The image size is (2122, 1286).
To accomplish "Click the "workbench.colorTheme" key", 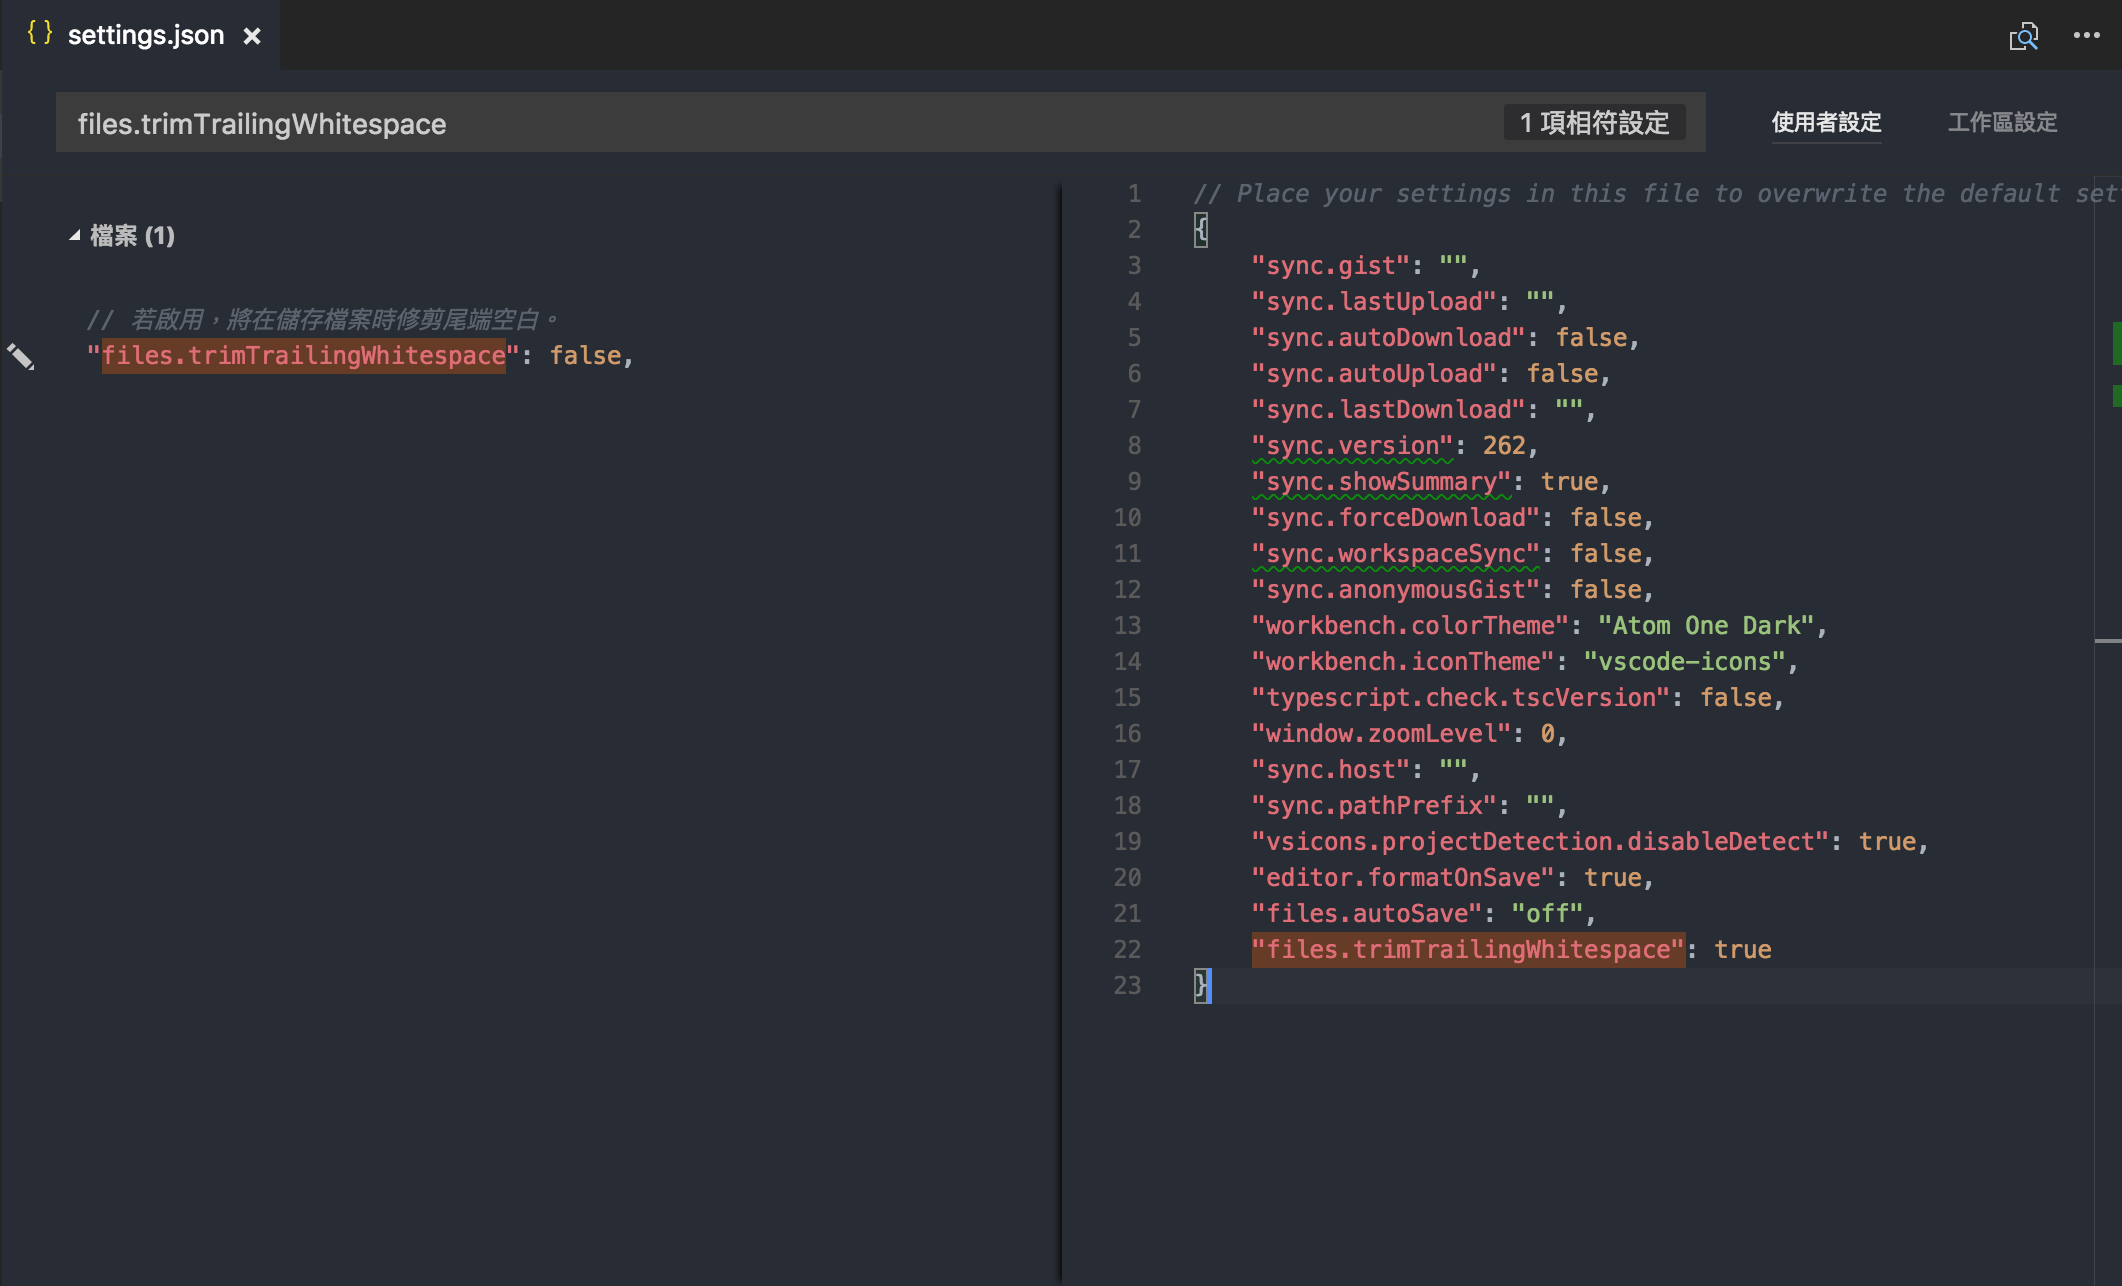I will (x=1410, y=625).
